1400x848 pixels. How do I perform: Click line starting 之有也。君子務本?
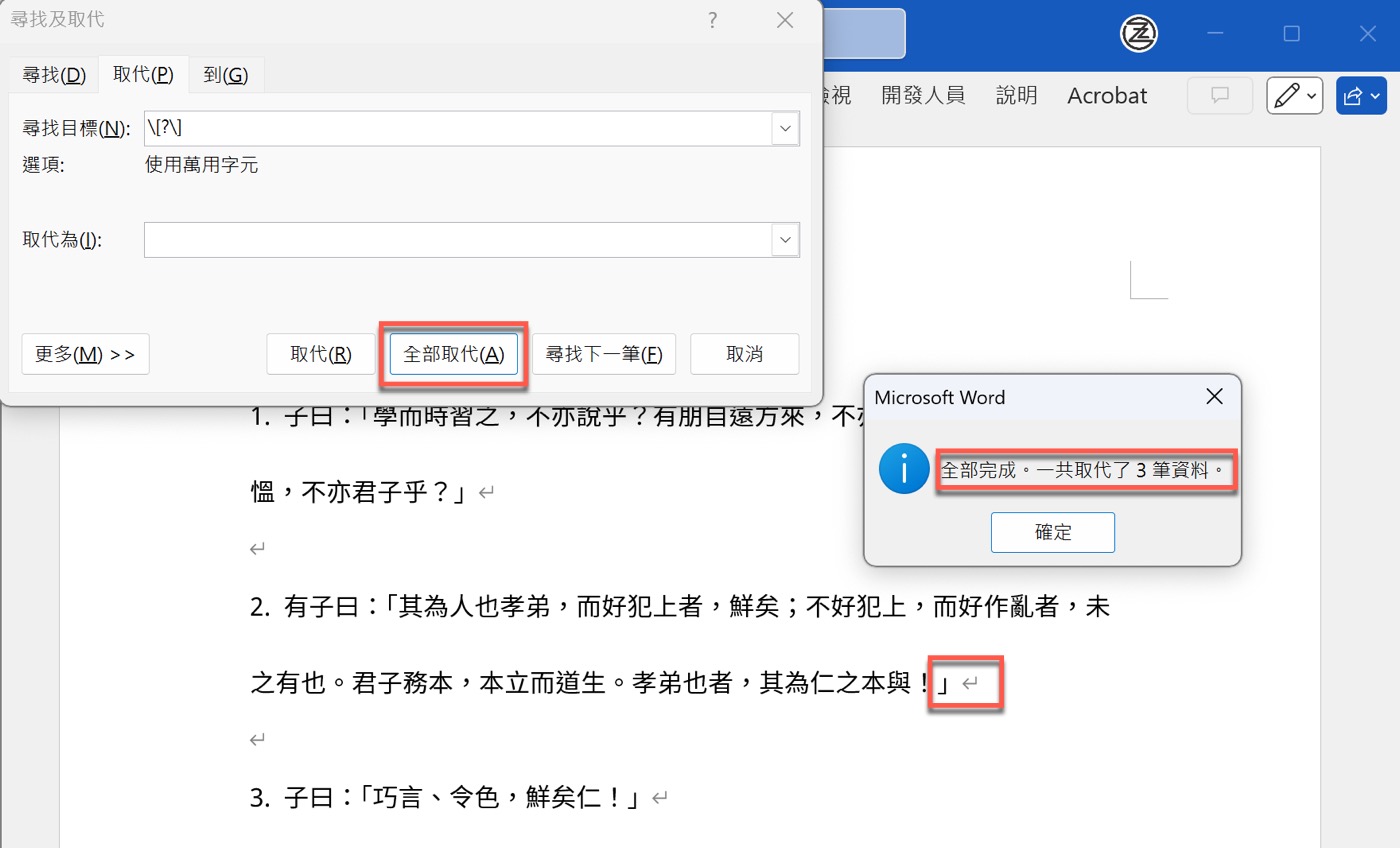599,683
